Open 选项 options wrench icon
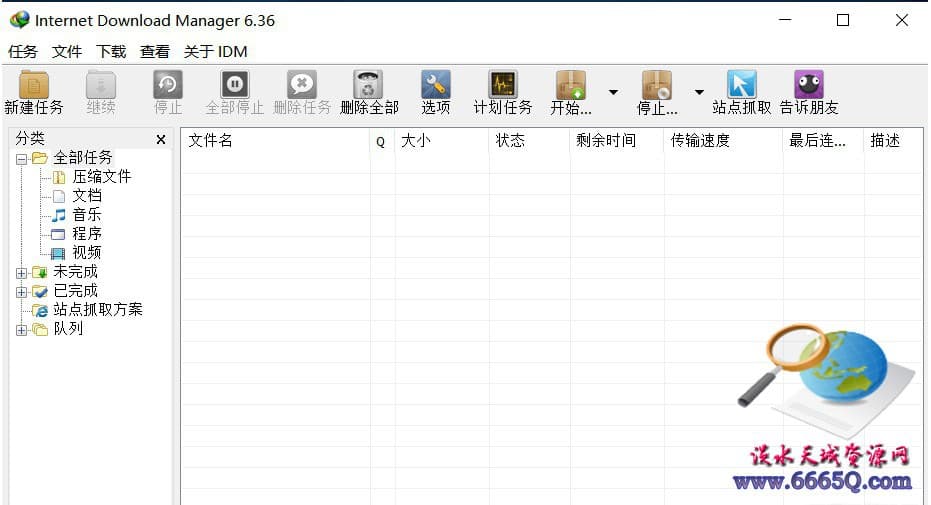 point(436,85)
